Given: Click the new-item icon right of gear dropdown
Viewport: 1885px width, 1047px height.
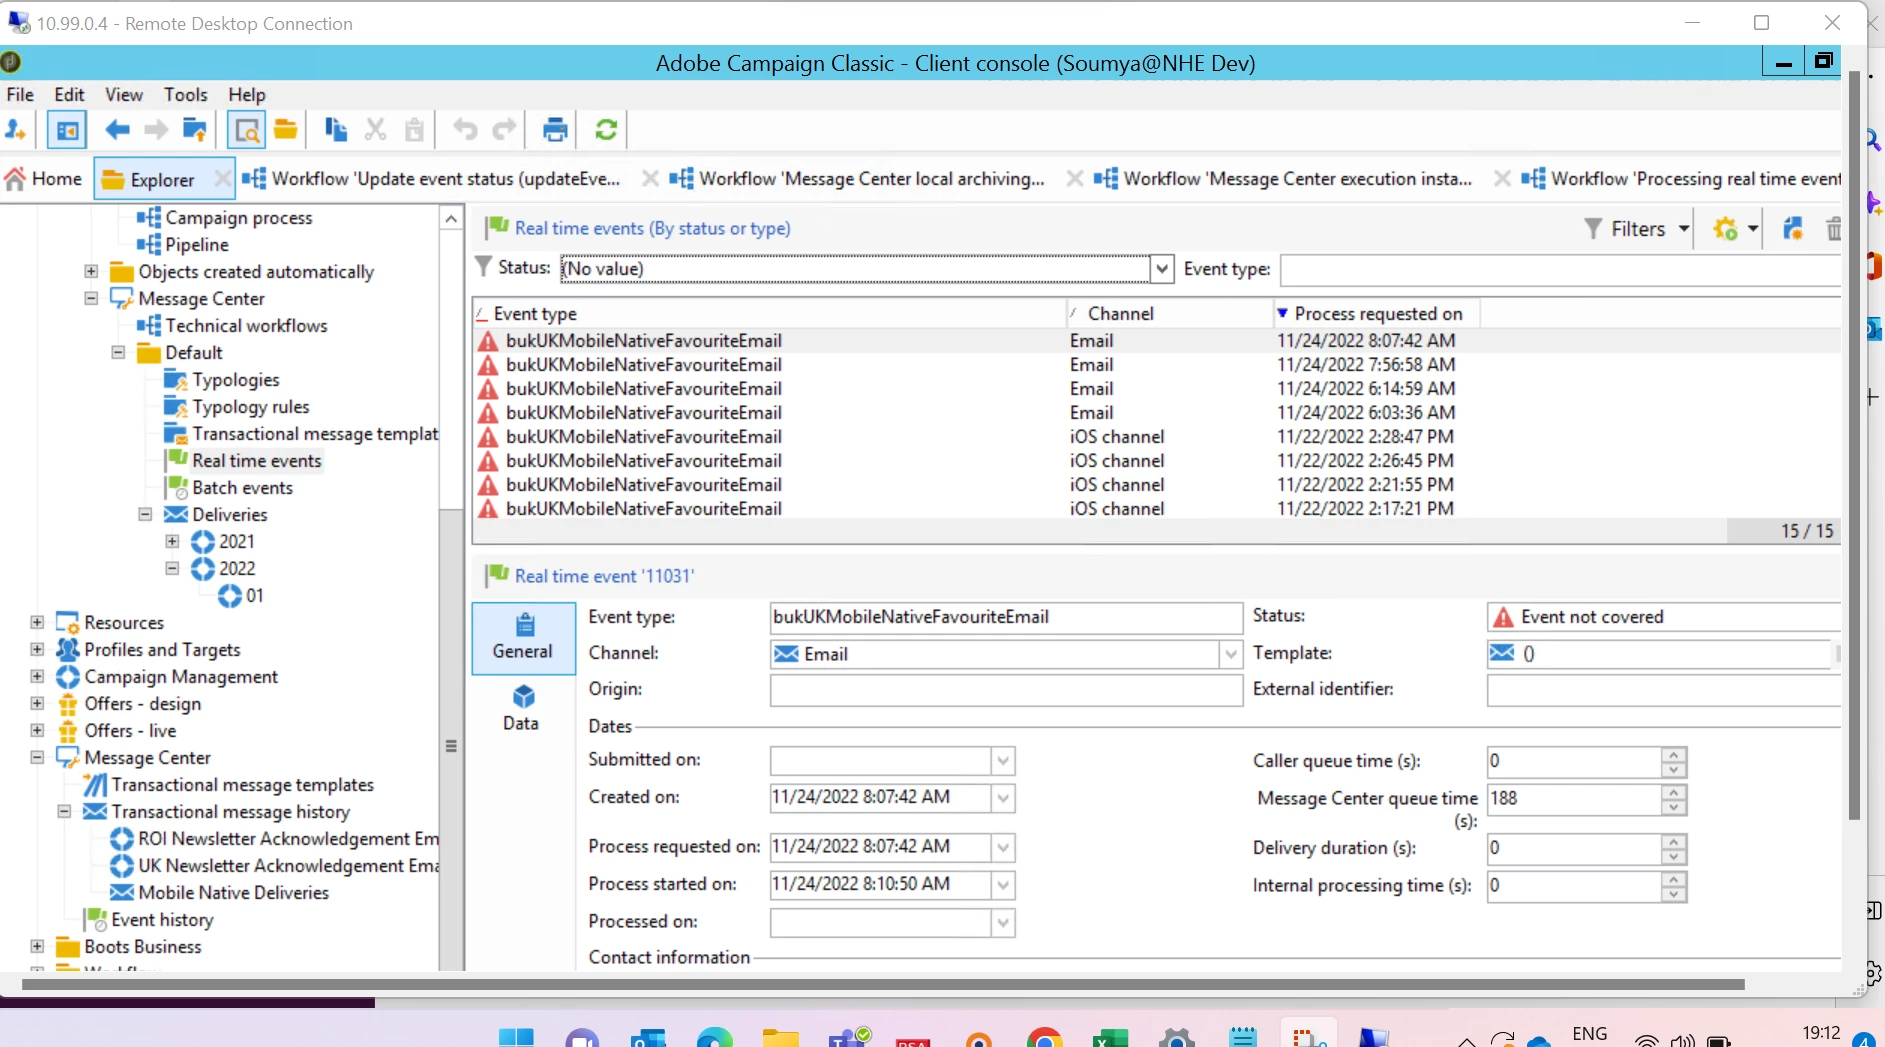Looking at the screenshot, I should pyautogui.click(x=1793, y=229).
